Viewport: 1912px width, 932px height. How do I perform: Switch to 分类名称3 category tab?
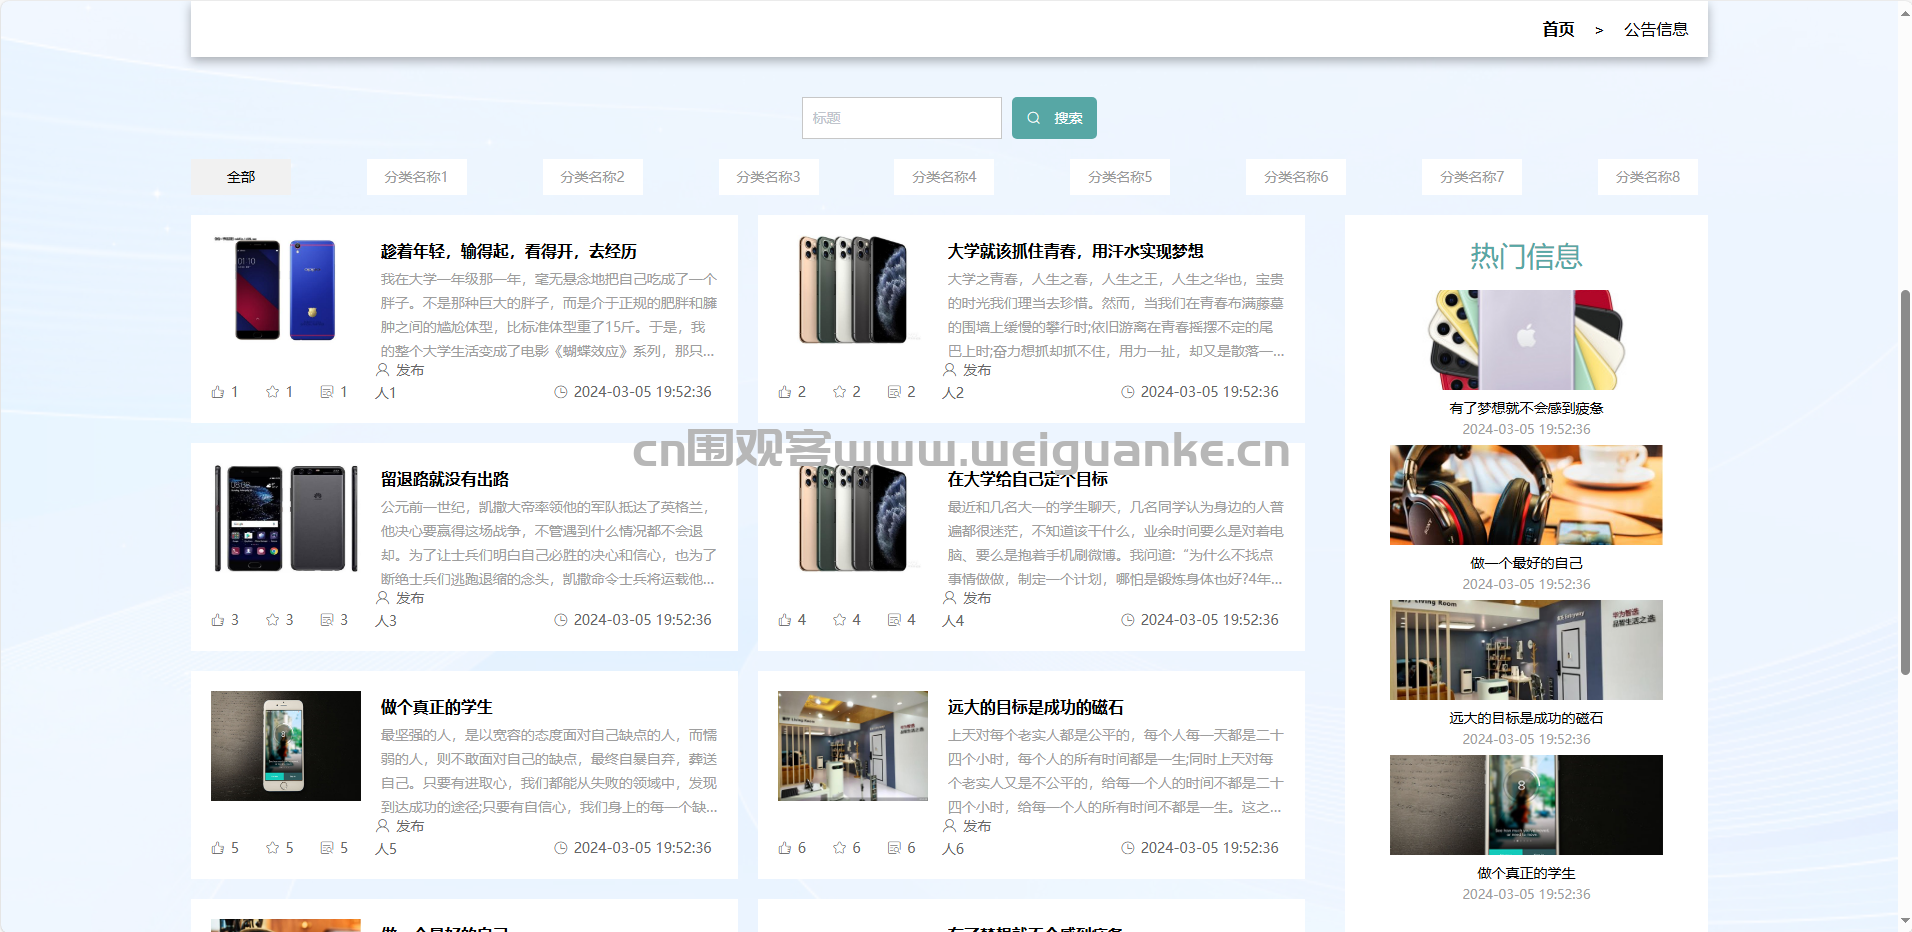(x=768, y=177)
